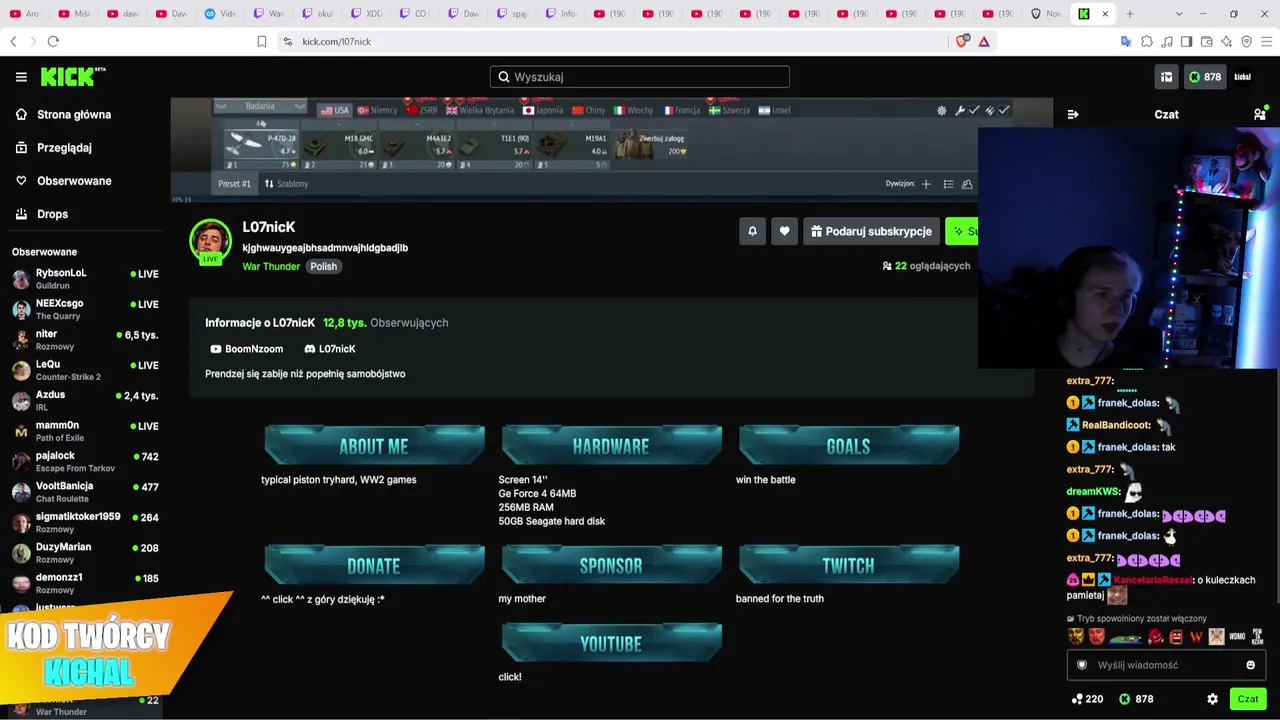Click the Brave Rewards triangle icon
Viewport: 1280px width, 720px height.
pyautogui.click(x=984, y=41)
